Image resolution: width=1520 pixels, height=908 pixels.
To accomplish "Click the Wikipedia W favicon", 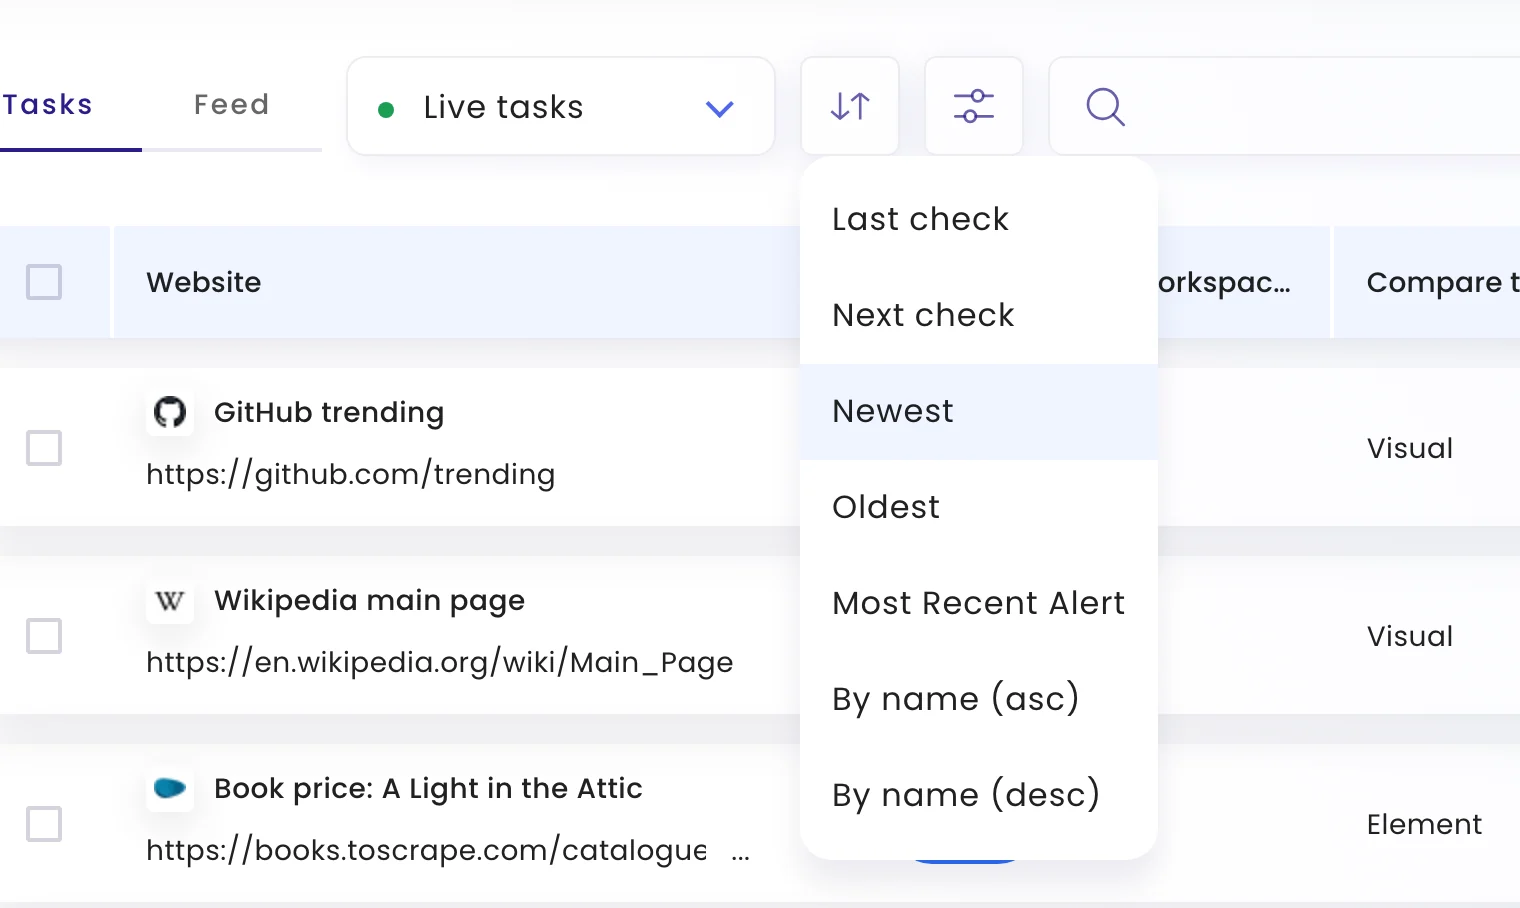I will coord(170,600).
